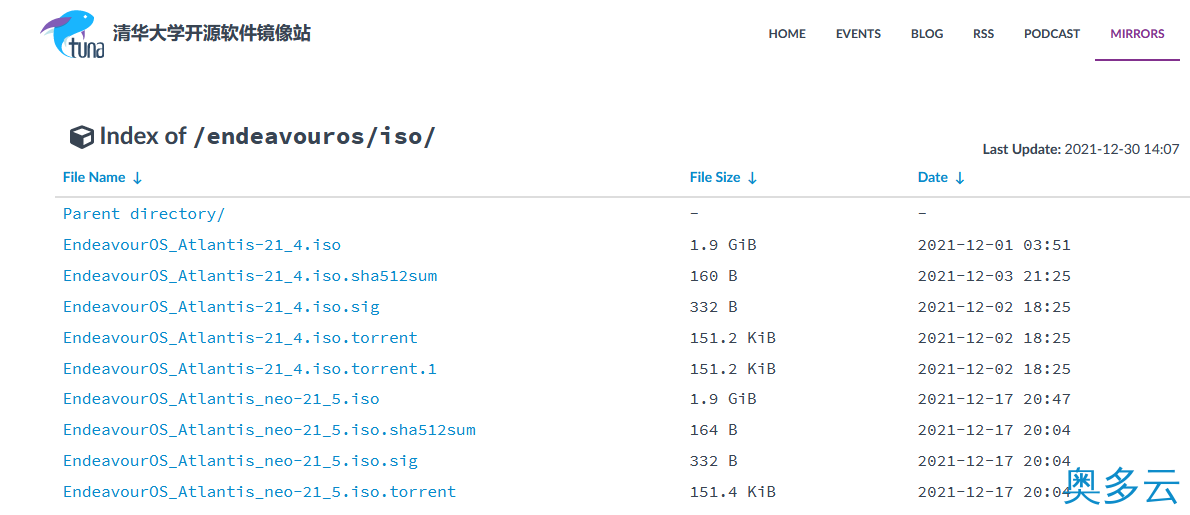Go to the BLOG page
Screen dimensions: 1190x515
point(927,33)
